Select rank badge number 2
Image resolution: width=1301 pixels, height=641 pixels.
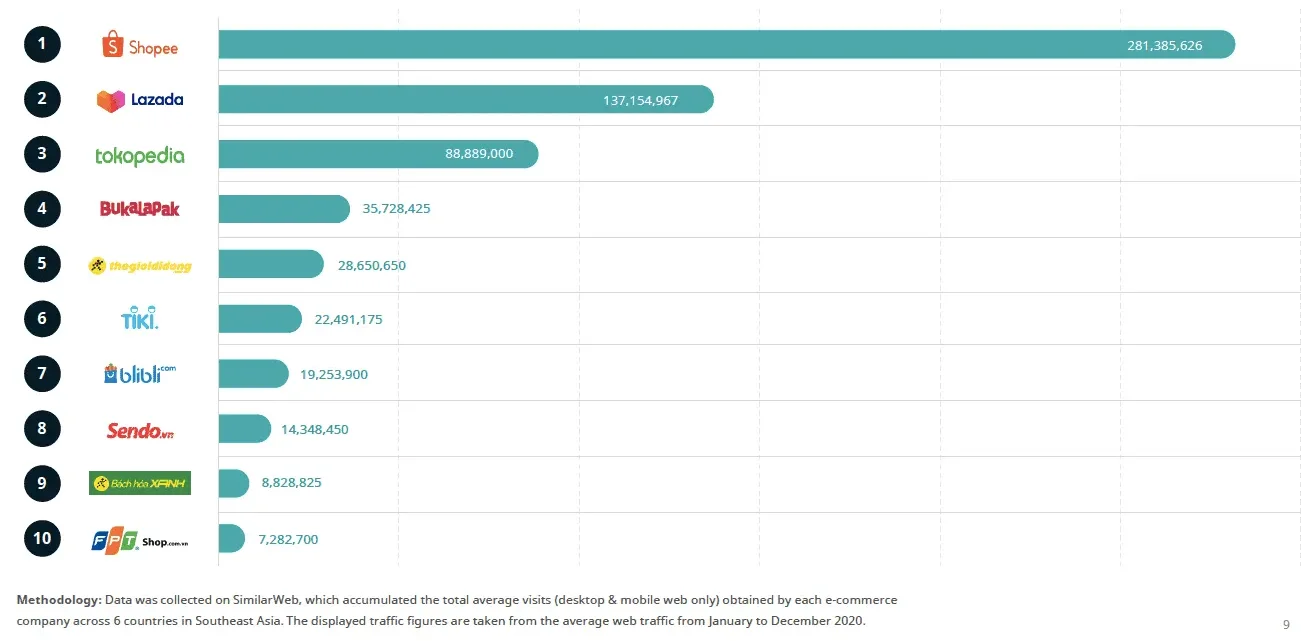pyautogui.click(x=42, y=99)
